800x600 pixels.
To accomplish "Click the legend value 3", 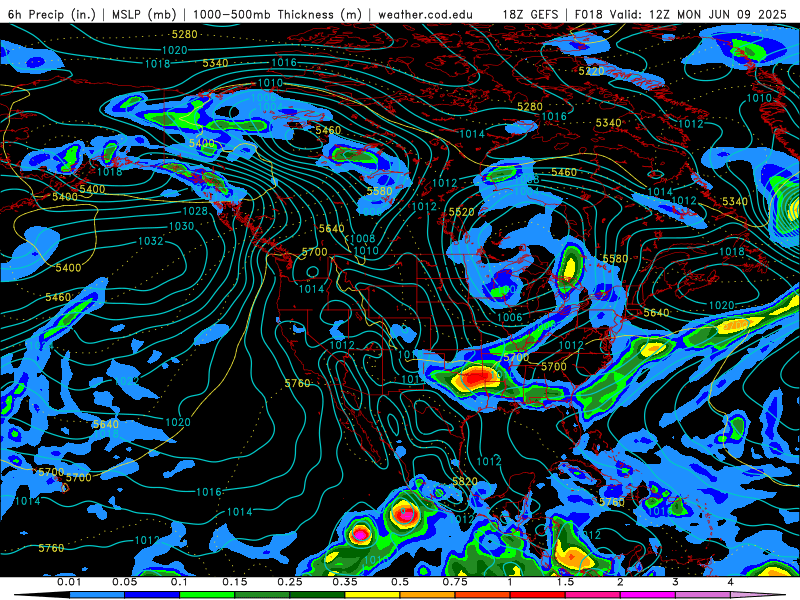I will 676,582.
